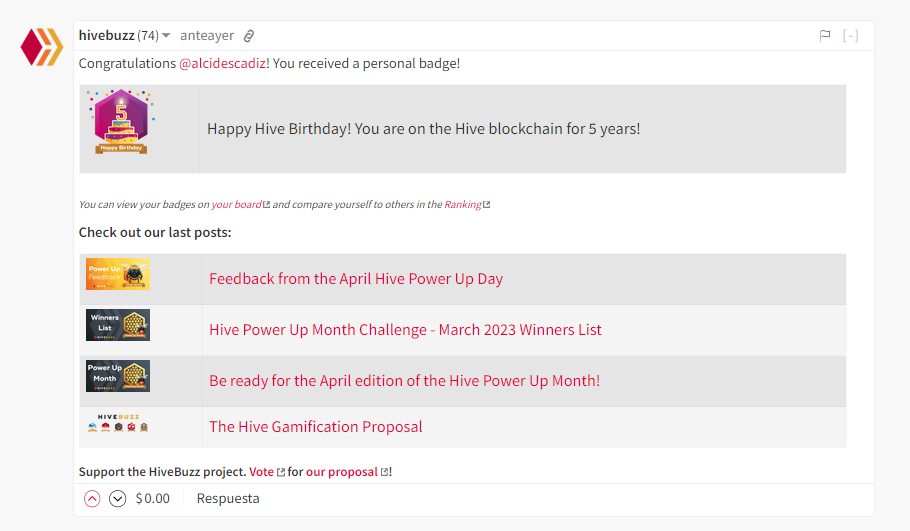This screenshot has width=910, height=531.
Task: Open the Power Up Month post thumbnail
Action: [118, 376]
